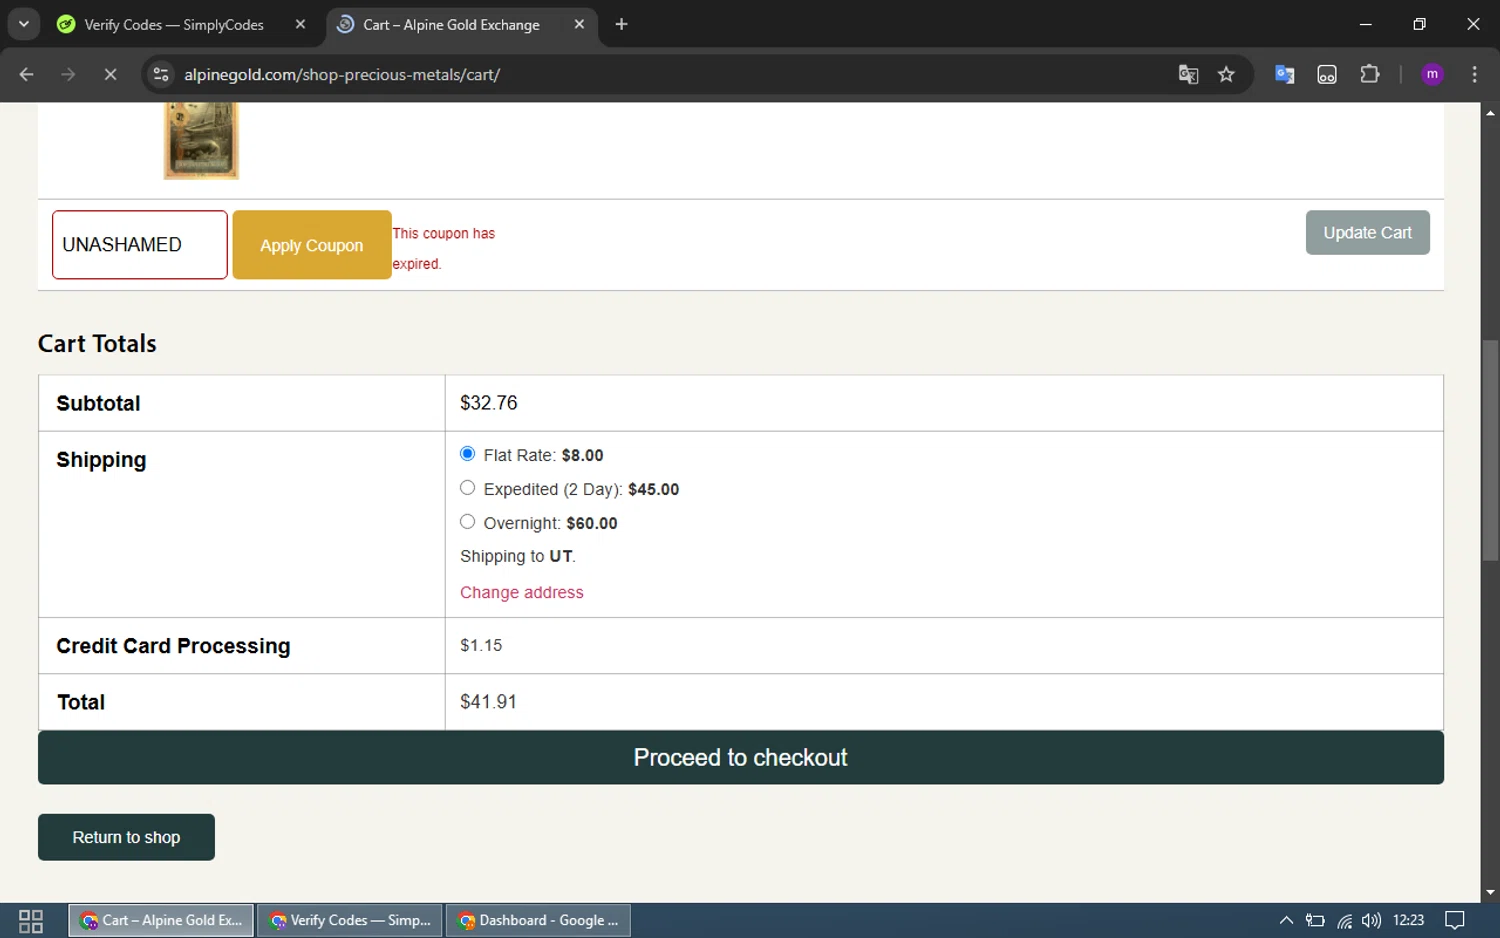Screen dimensions: 1500x938
Task: Close the Cart – Alpine Gold Exchange tab
Action: (579, 24)
